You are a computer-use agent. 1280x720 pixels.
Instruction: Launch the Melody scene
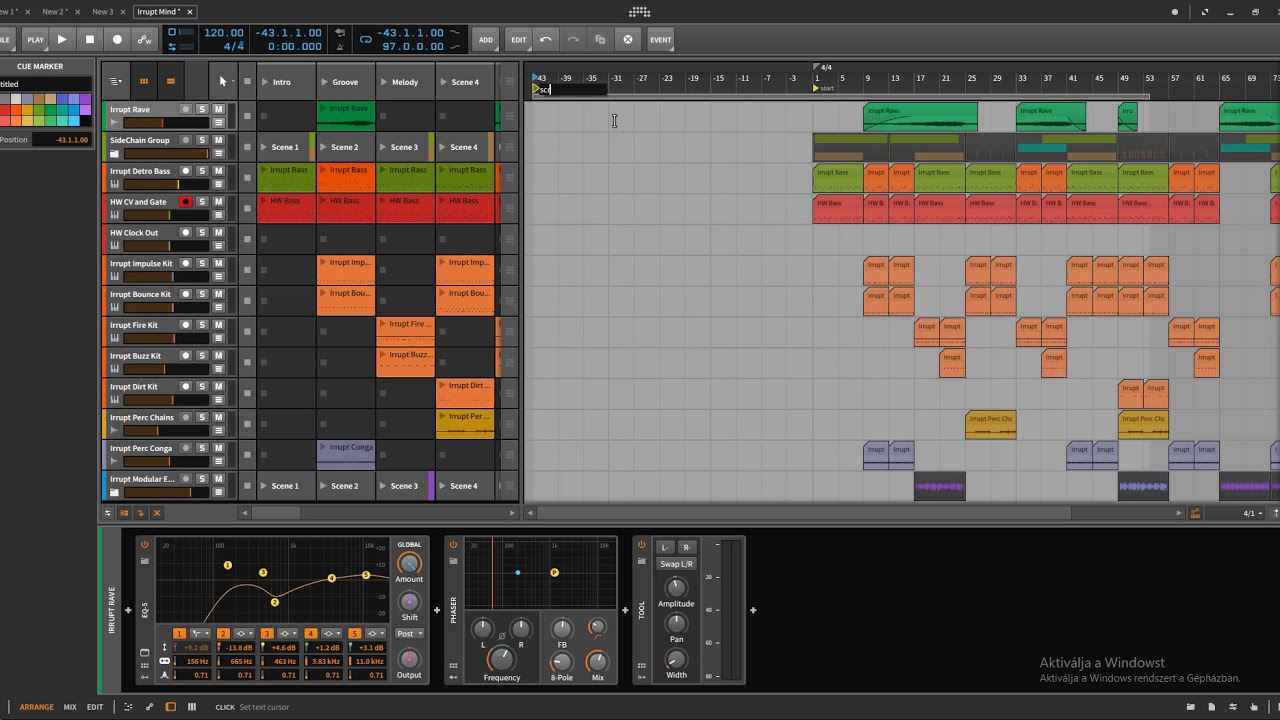click(384, 82)
